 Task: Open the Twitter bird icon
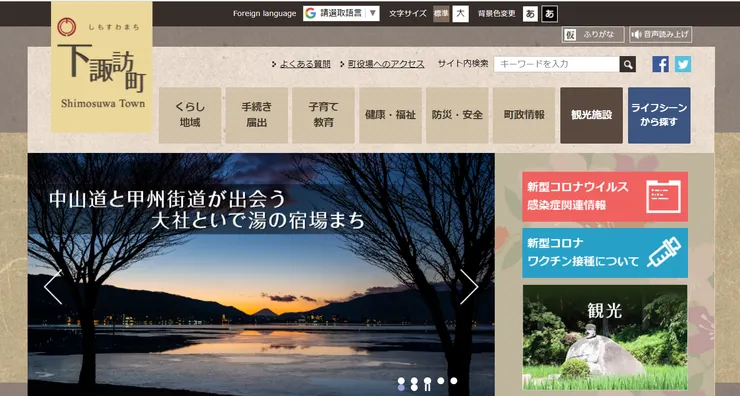point(682,64)
